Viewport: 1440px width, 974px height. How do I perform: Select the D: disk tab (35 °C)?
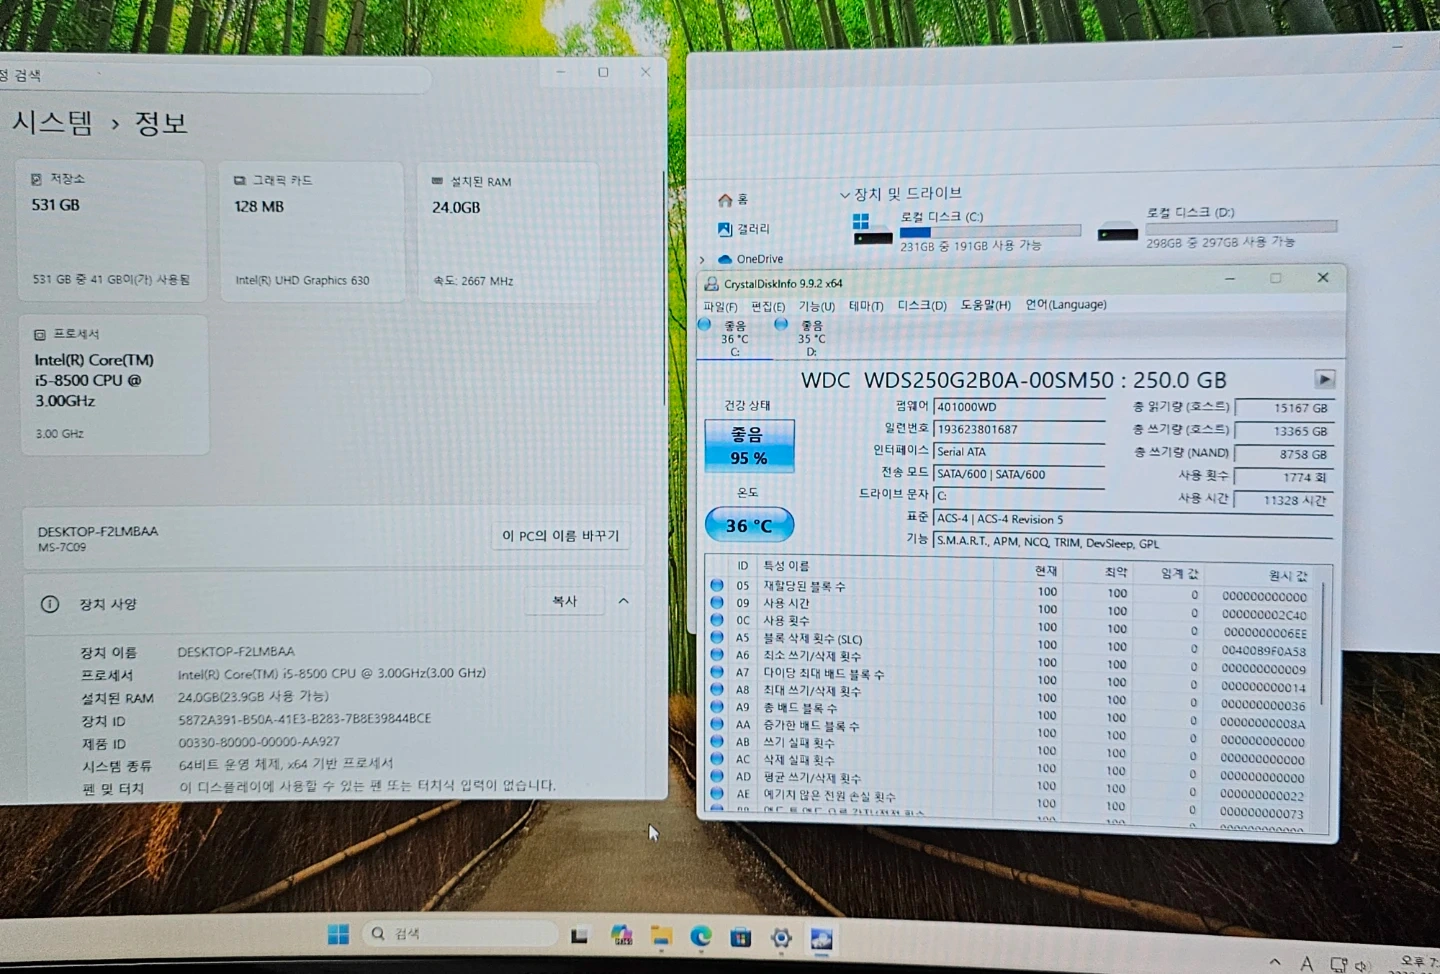click(810, 339)
